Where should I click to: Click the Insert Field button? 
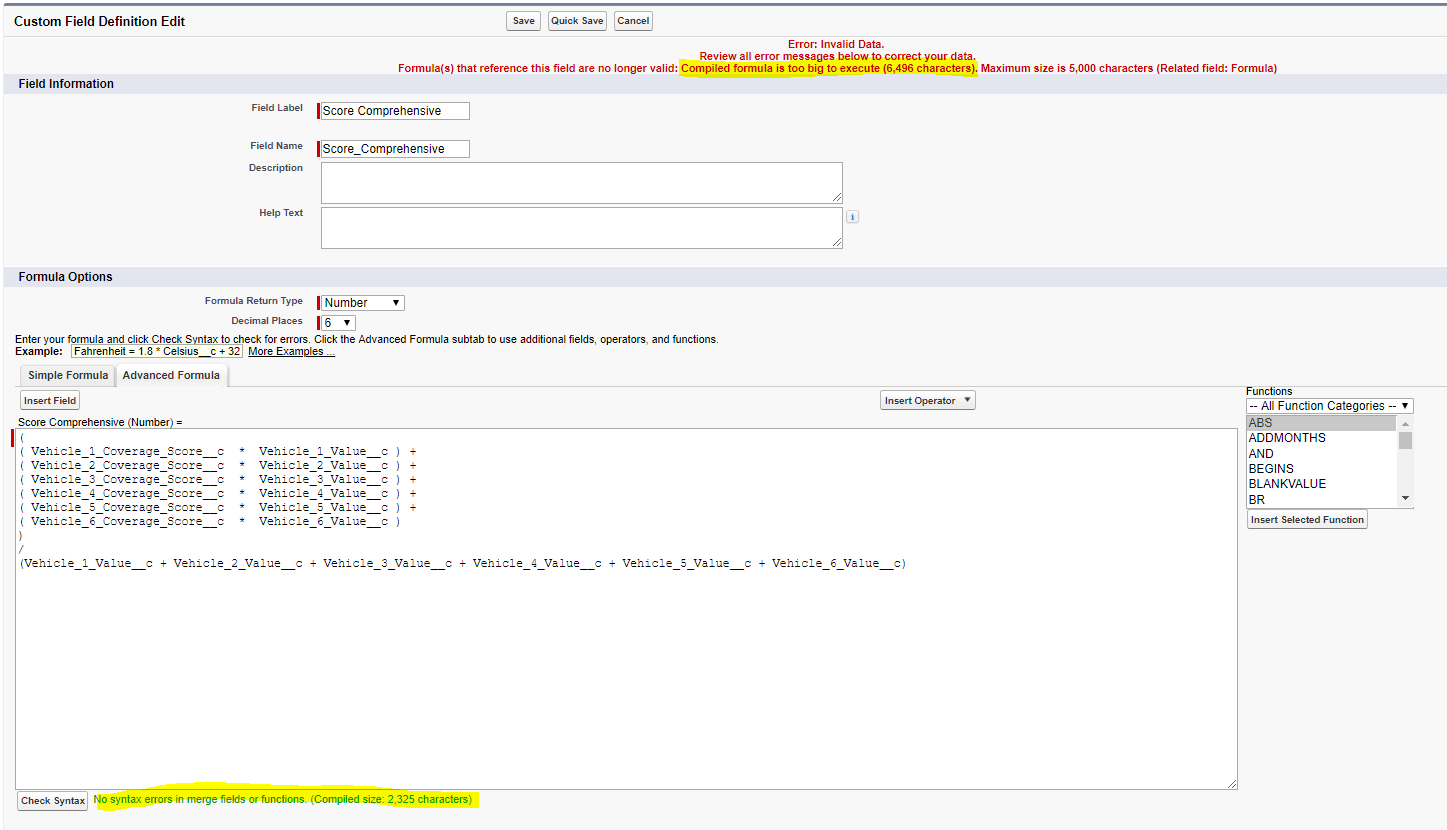49,400
